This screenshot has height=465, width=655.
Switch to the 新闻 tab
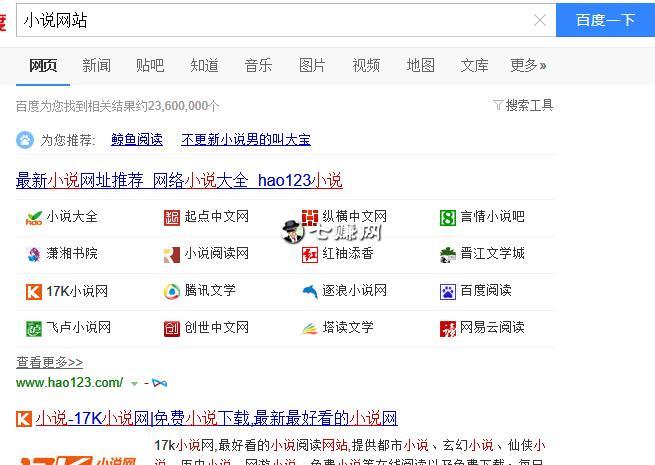97,66
